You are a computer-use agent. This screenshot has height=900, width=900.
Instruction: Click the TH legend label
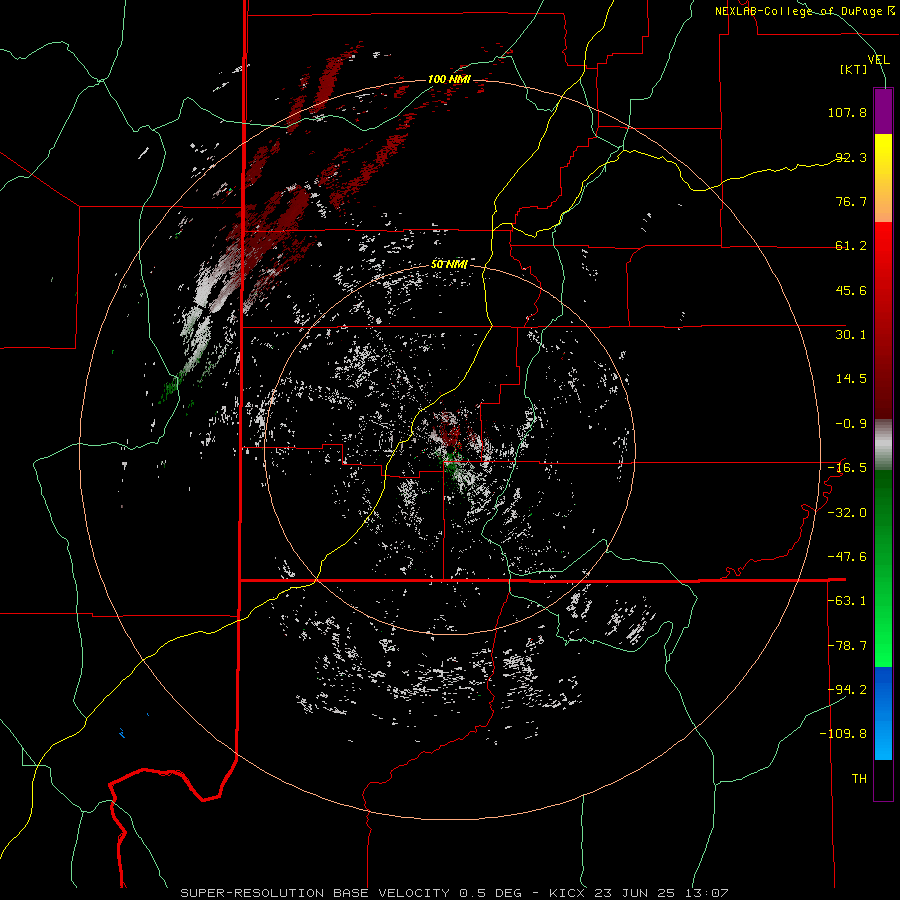tap(859, 779)
